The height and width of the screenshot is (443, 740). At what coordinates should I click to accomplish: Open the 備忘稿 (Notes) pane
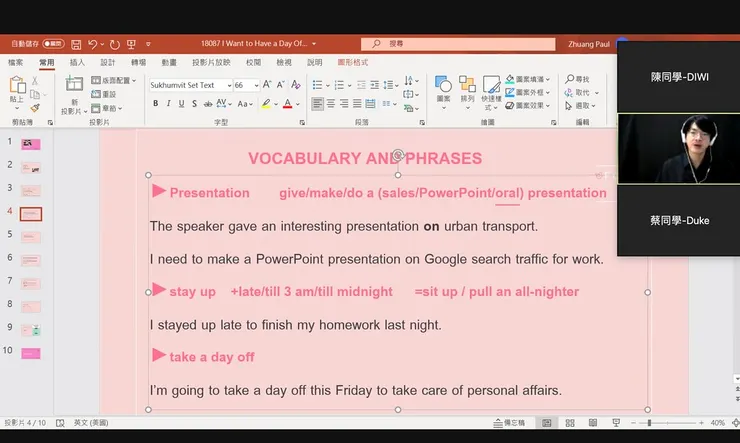click(509, 423)
